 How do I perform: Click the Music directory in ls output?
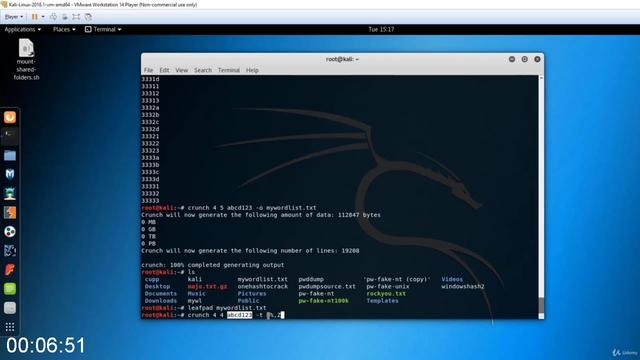(196, 293)
